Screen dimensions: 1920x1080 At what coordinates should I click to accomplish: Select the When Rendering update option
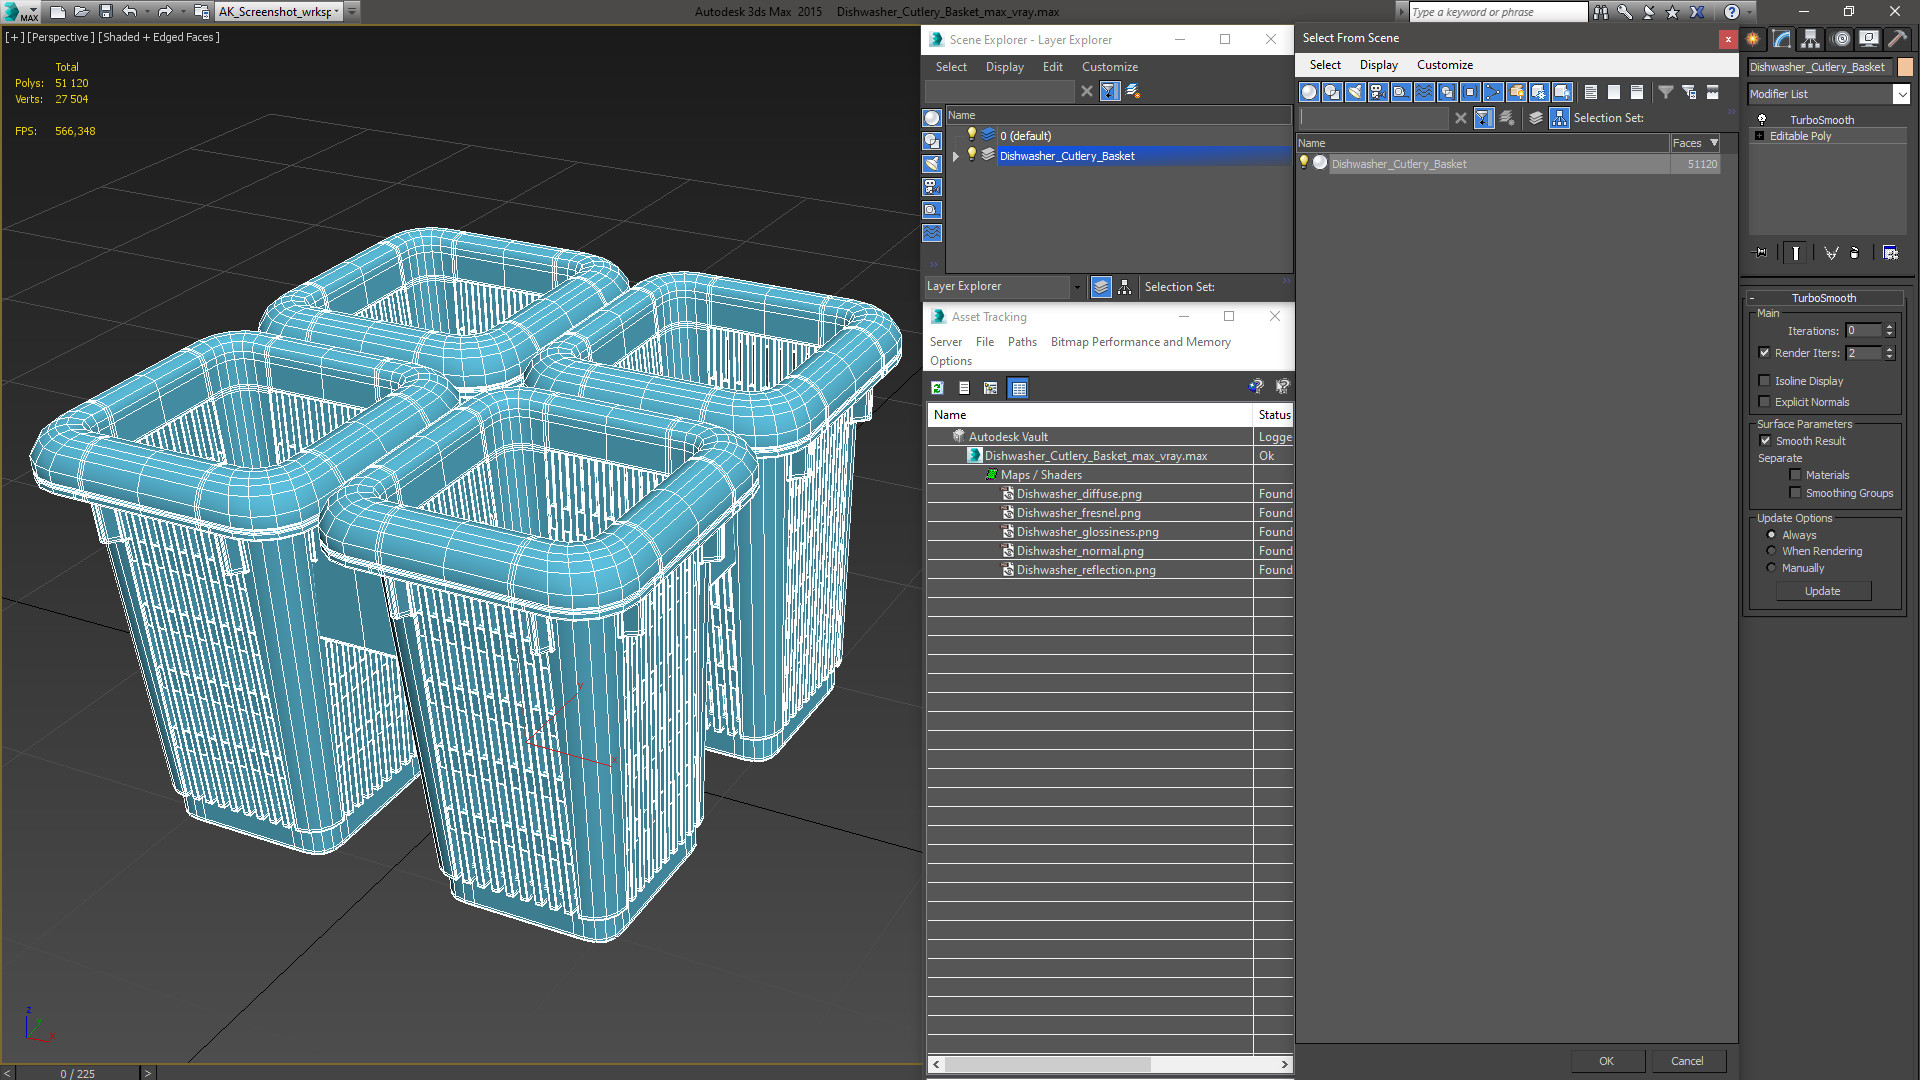pyautogui.click(x=1771, y=551)
